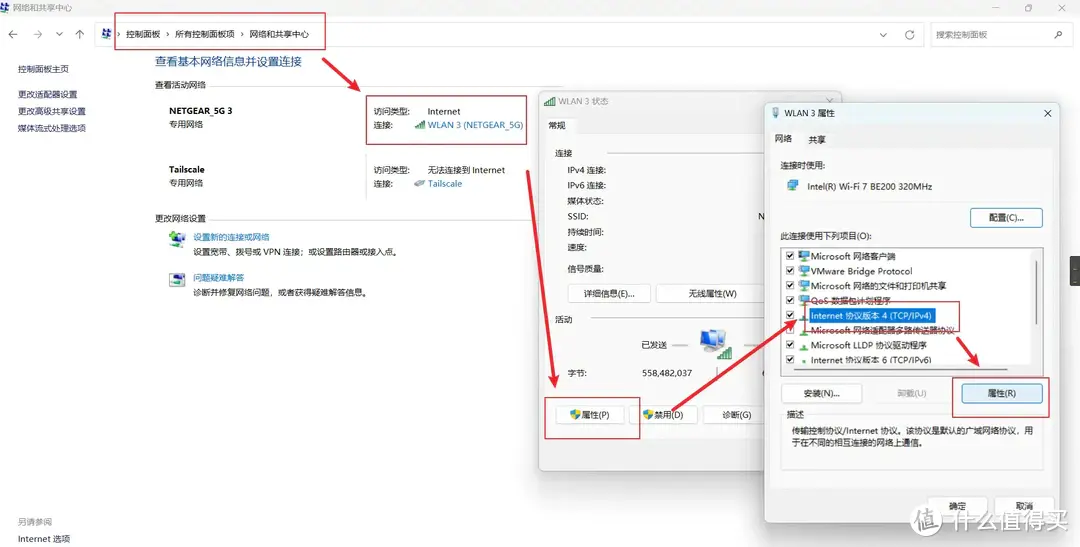Open the Tailscale connection link
The image size is (1080, 547).
445,184
